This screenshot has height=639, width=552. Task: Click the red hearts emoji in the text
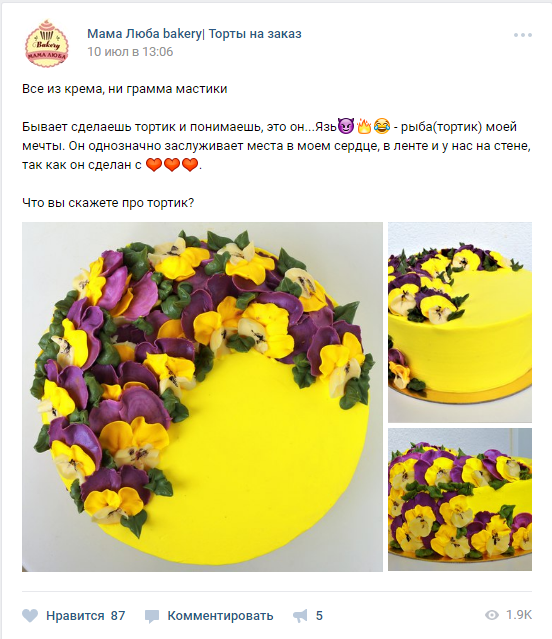172,165
